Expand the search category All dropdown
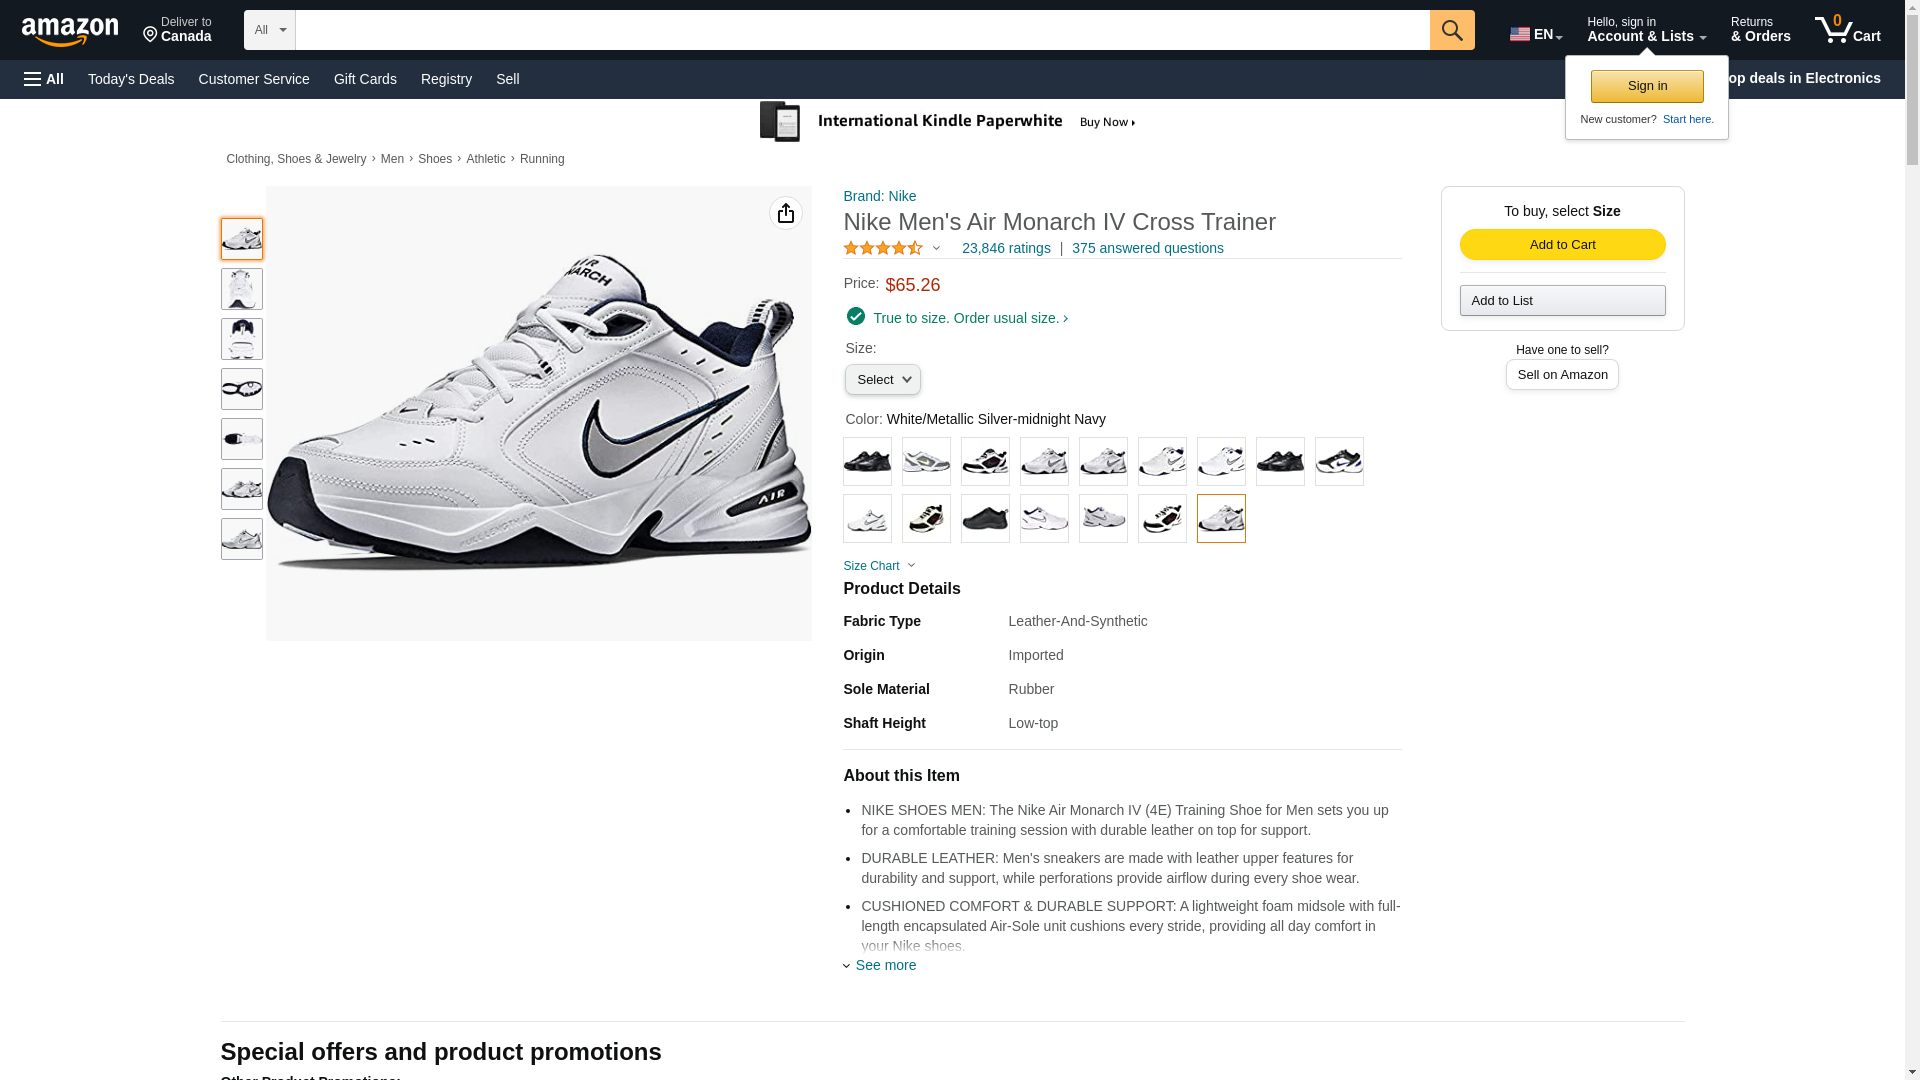 (269, 30)
